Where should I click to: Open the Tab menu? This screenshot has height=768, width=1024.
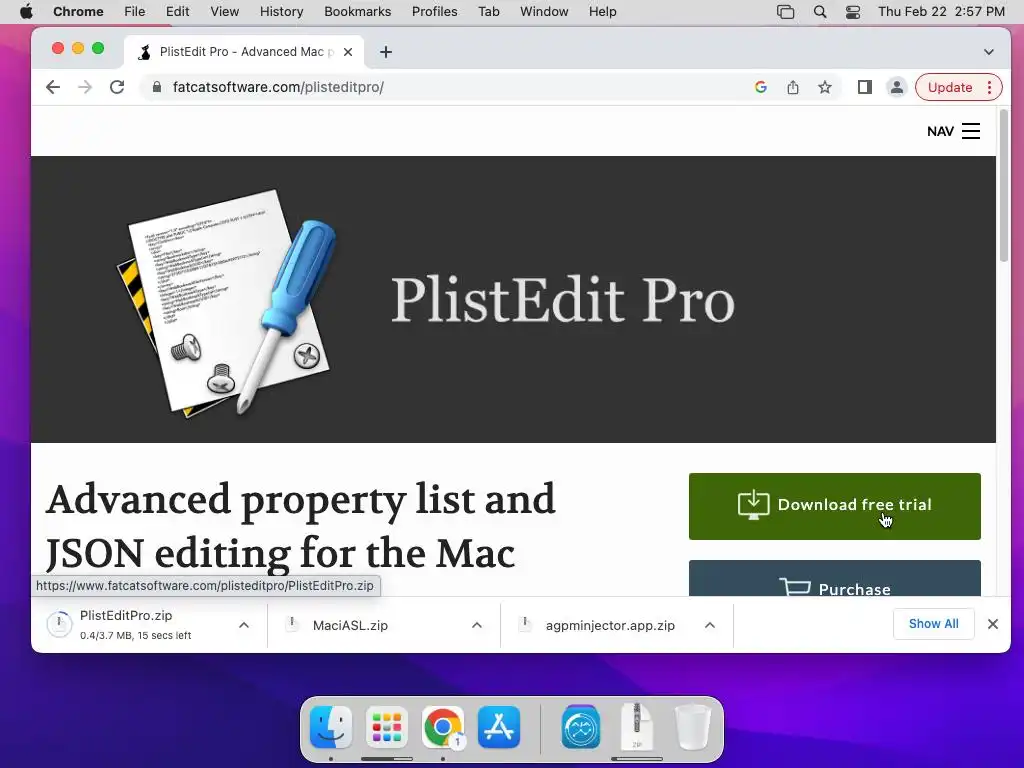point(488,12)
